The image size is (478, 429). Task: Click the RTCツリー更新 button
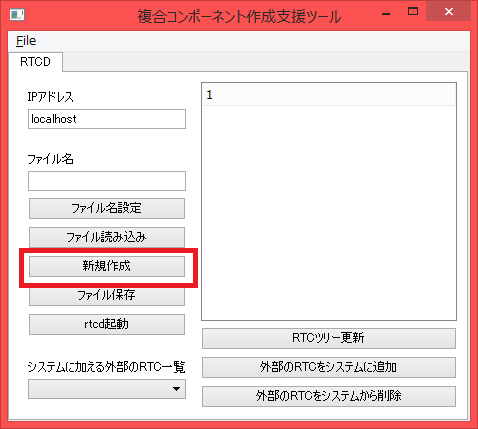[329, 339]
